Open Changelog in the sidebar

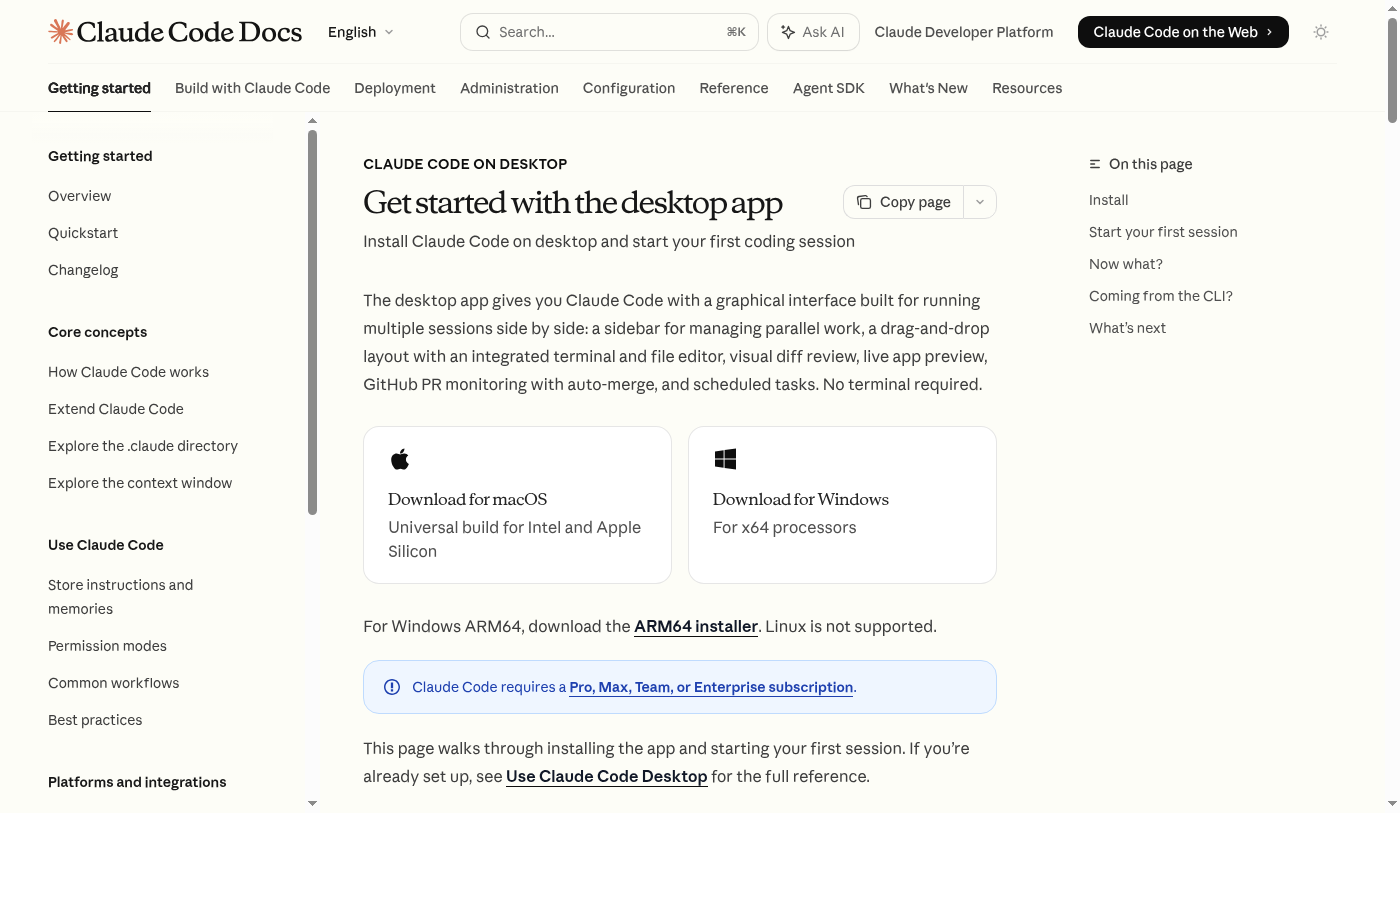click(x=83, y=270)
